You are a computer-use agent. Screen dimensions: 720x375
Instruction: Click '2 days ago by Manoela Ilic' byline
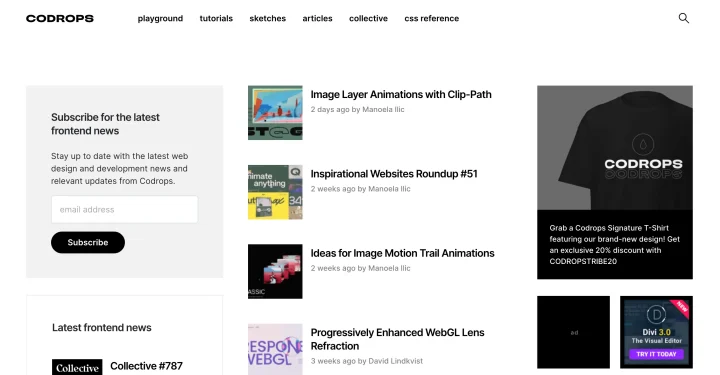pyautogui.click(x=357, y=110)
